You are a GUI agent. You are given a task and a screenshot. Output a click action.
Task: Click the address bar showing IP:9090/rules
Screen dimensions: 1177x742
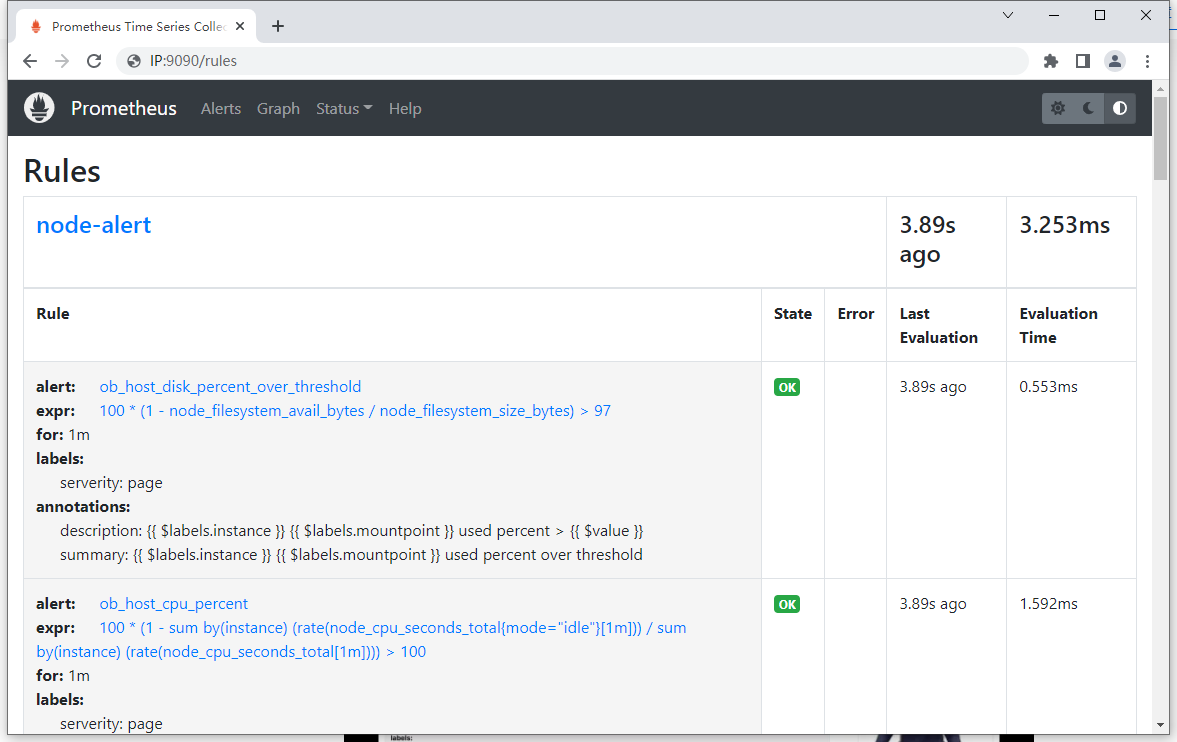tap(572, 61)
